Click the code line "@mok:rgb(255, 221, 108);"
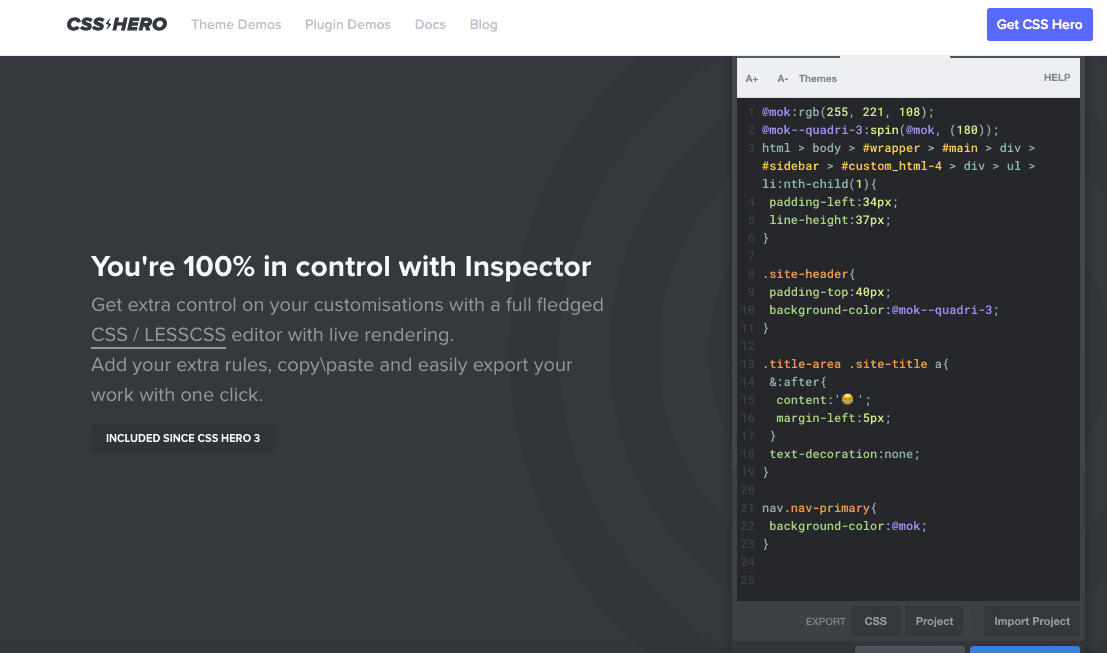Image resolution: width=1107 pixels, height=653 pixels. click(x=848, y=112)
